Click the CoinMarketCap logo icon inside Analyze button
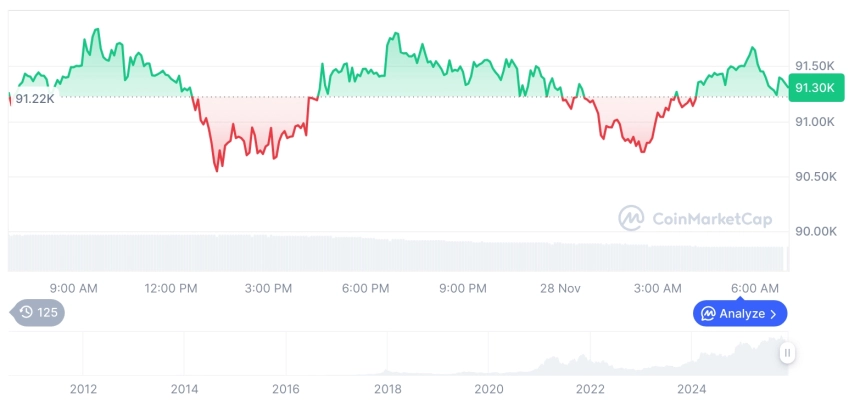Viewport: 860px width, 401px height. click(x=708, y=314)
